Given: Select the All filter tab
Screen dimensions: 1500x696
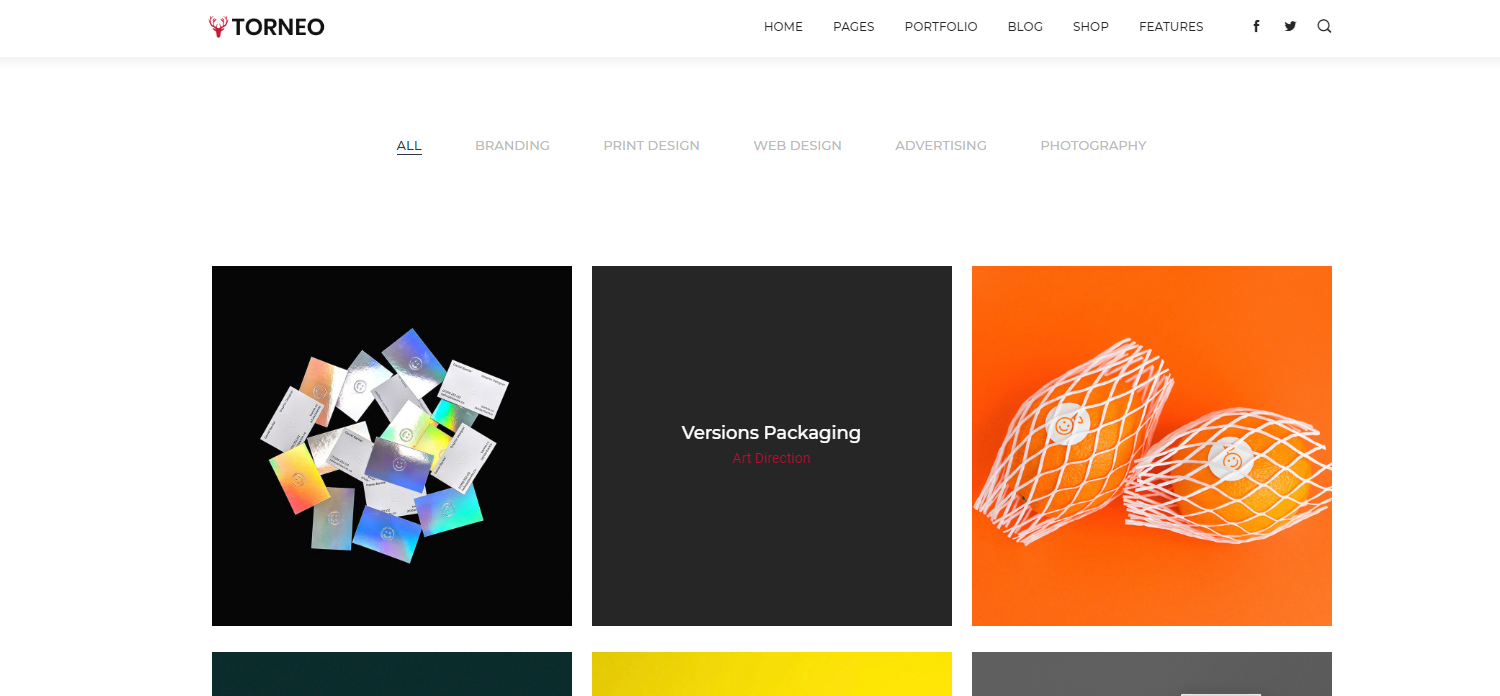Looking at the screenshot, I should pos(409,146).
